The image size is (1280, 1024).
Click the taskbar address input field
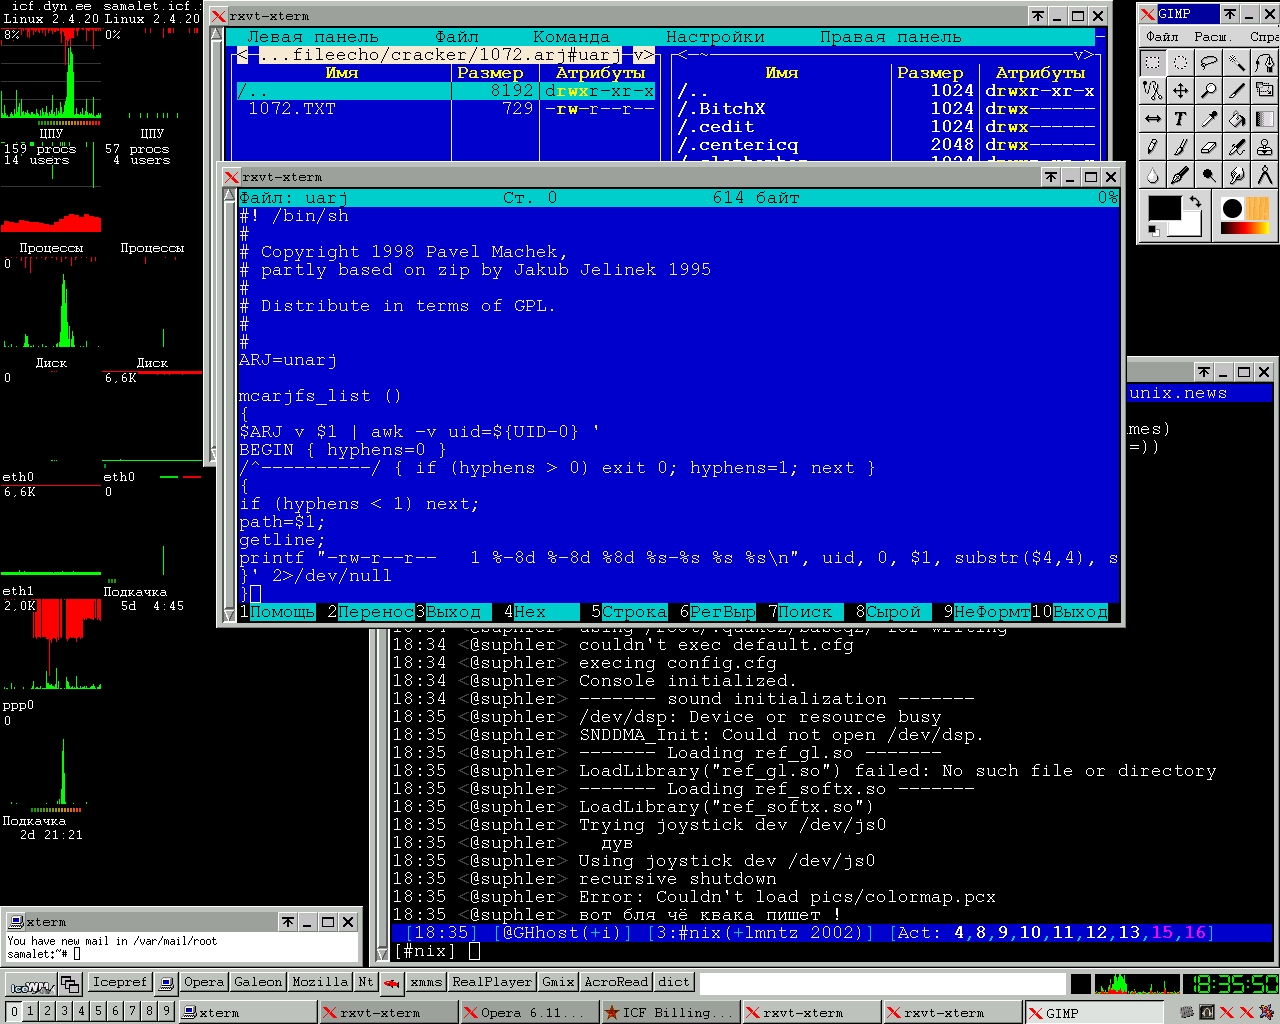tap(883, 984)
